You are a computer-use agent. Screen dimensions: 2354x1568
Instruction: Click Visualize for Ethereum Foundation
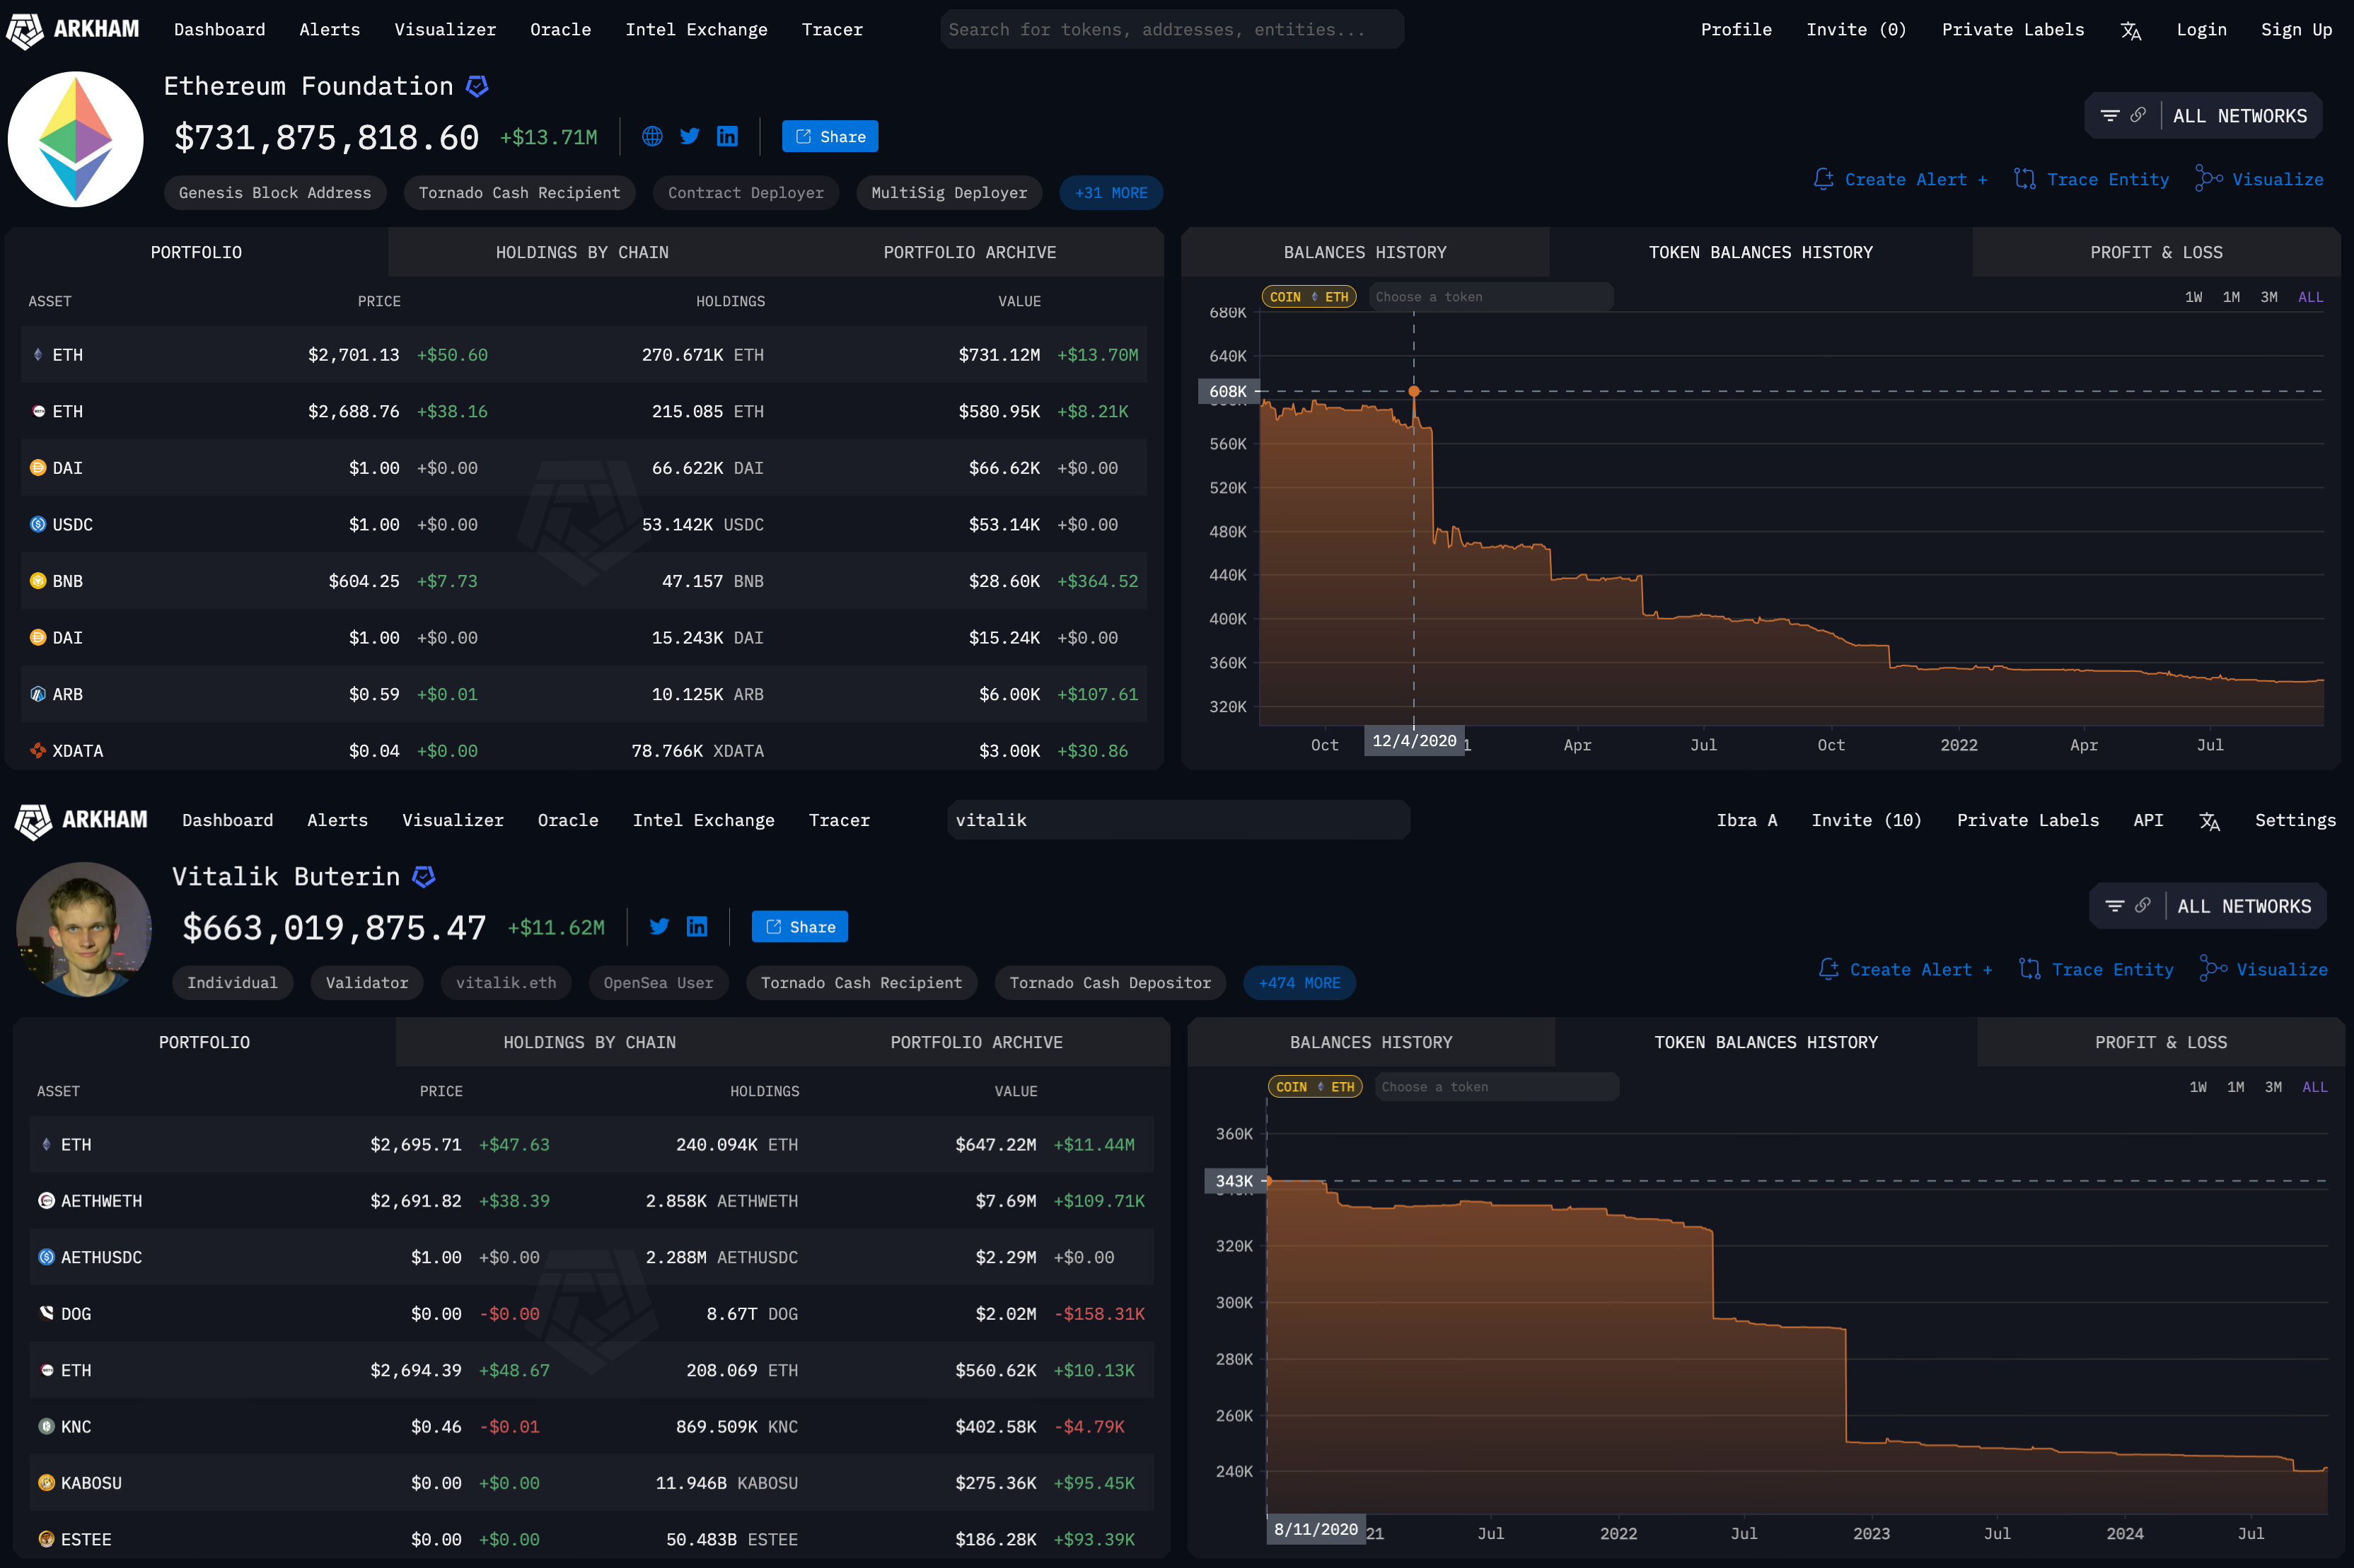tap(2259, 180)
